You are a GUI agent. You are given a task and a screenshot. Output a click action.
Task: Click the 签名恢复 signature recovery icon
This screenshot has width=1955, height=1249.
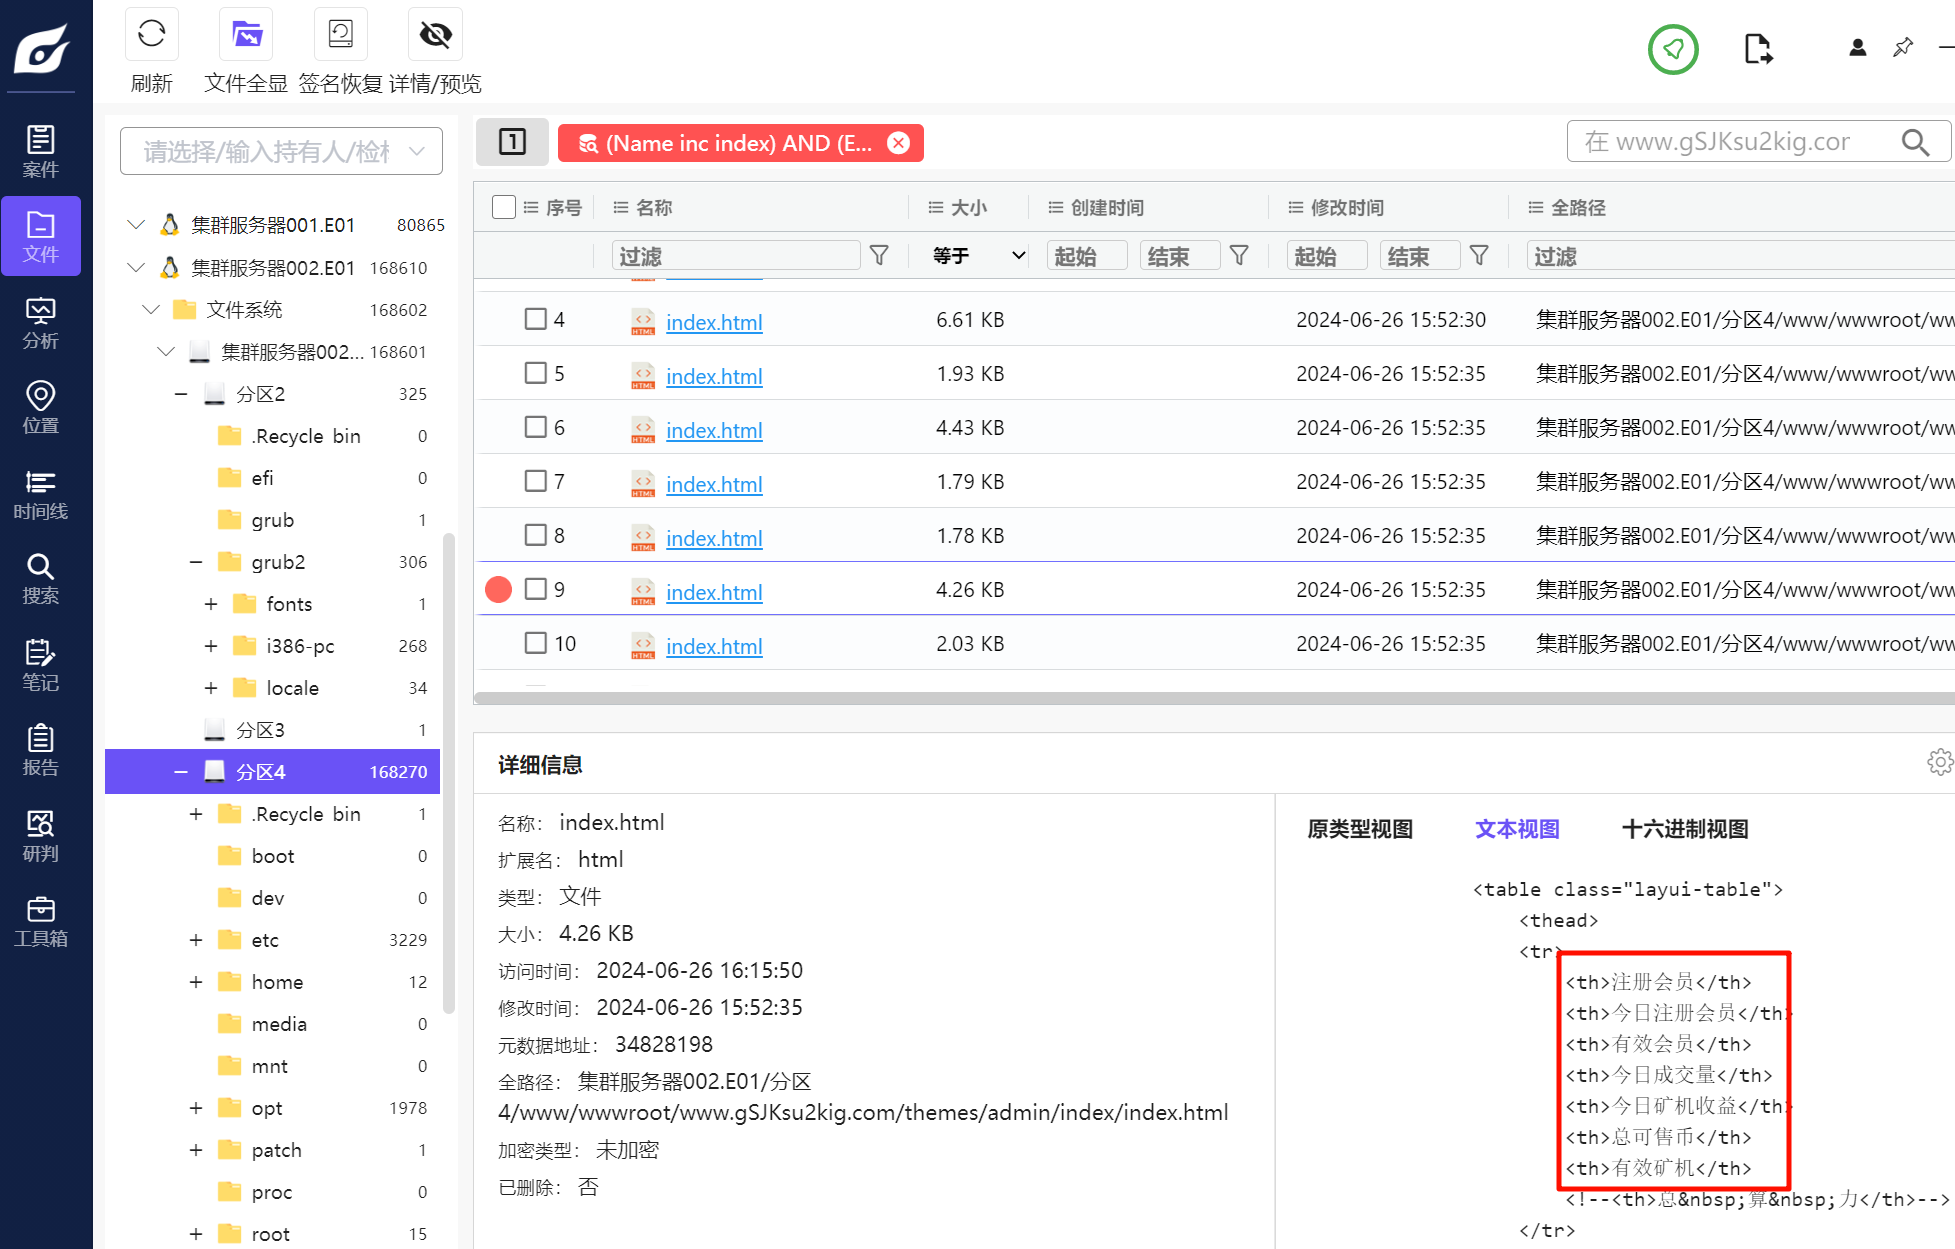coord(340,35)
